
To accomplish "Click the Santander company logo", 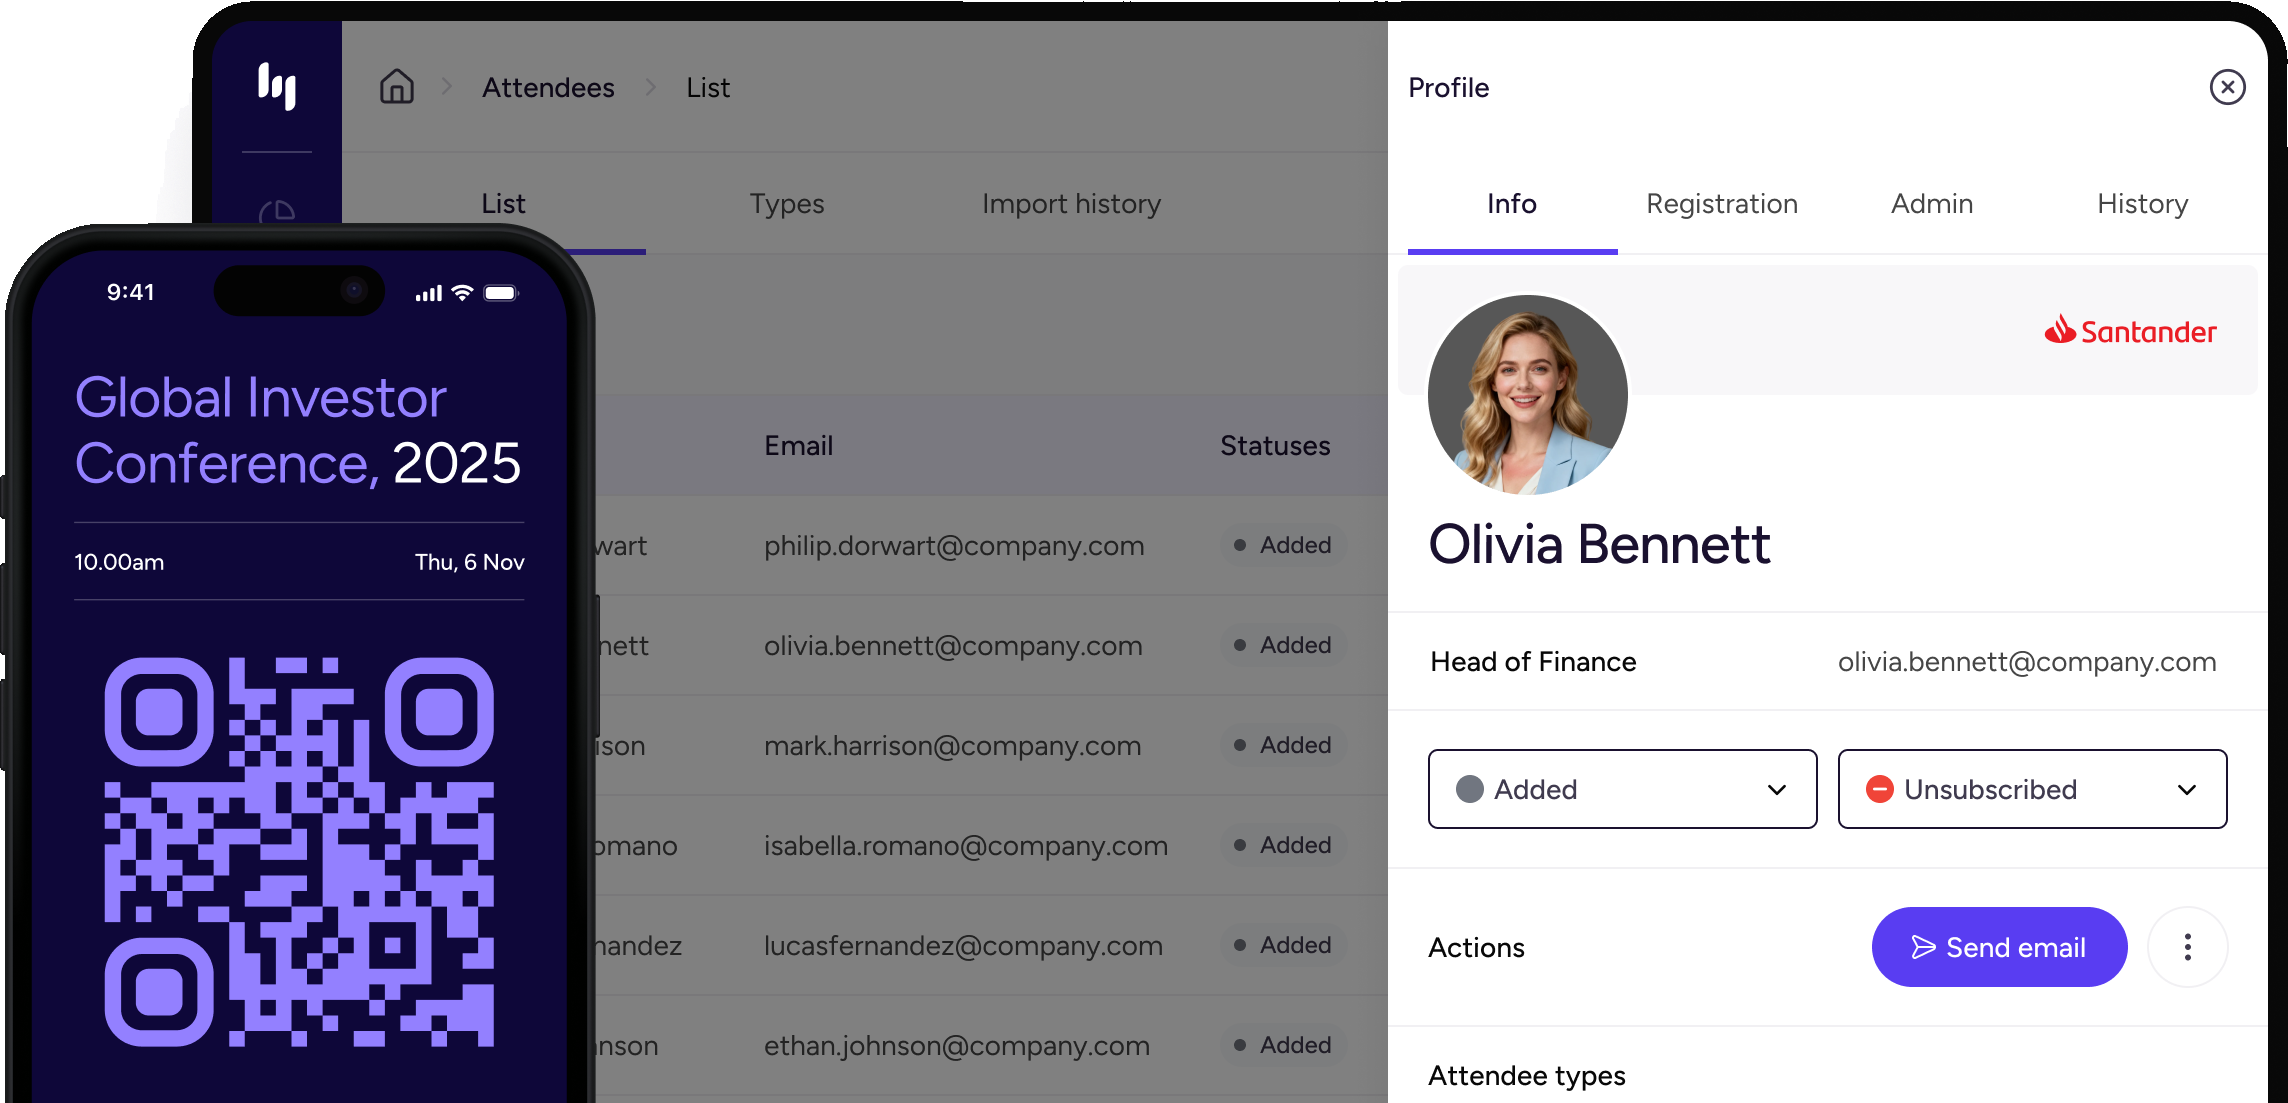I will tap(2130, 331).
